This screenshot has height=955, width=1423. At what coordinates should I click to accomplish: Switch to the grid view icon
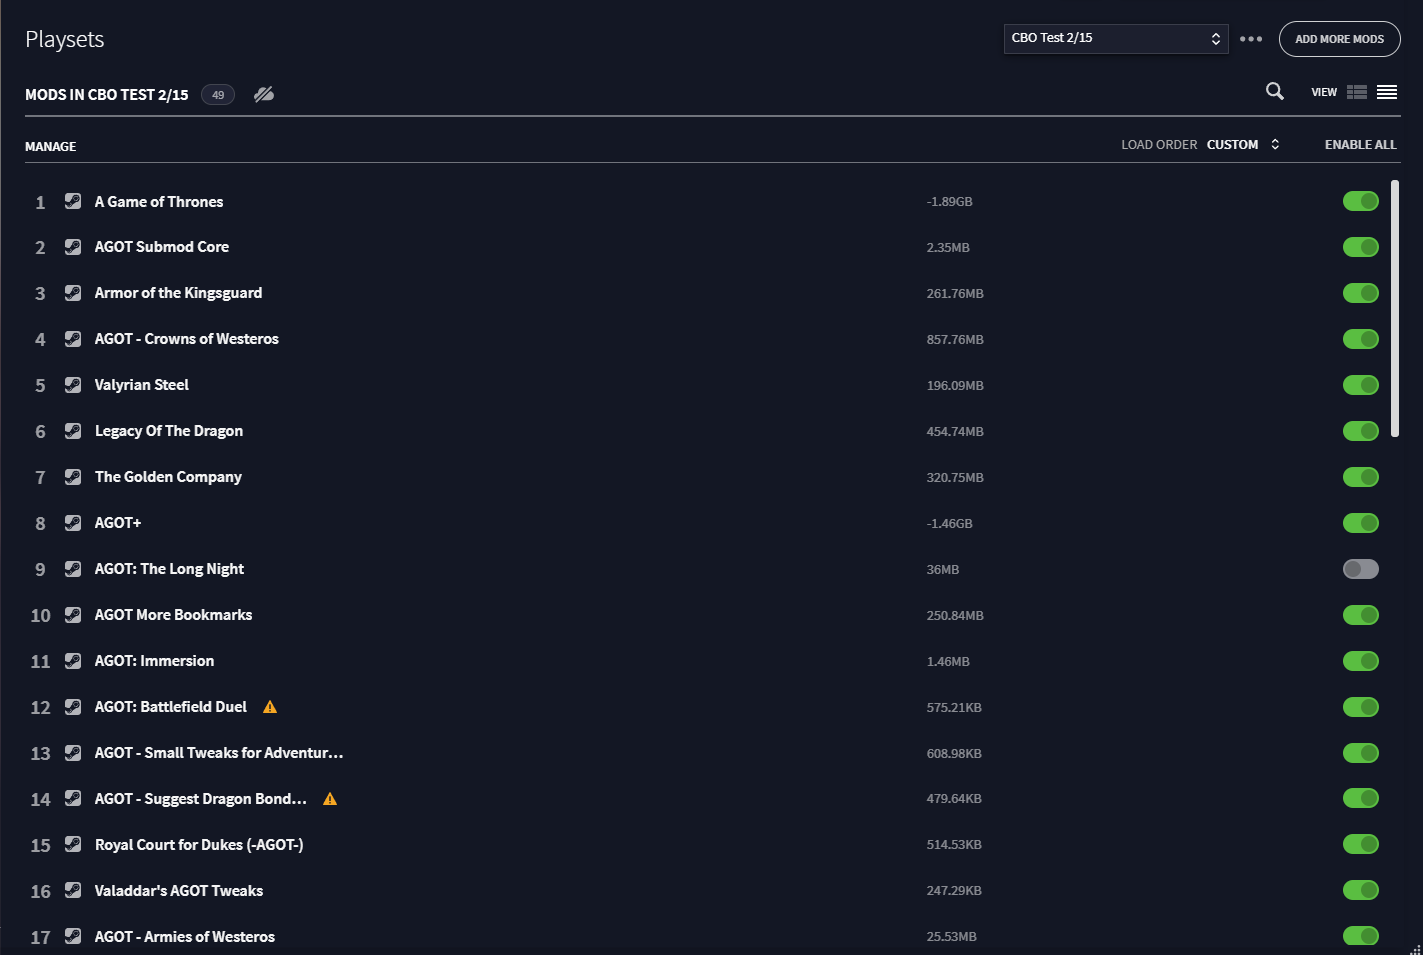point(1357,92)
